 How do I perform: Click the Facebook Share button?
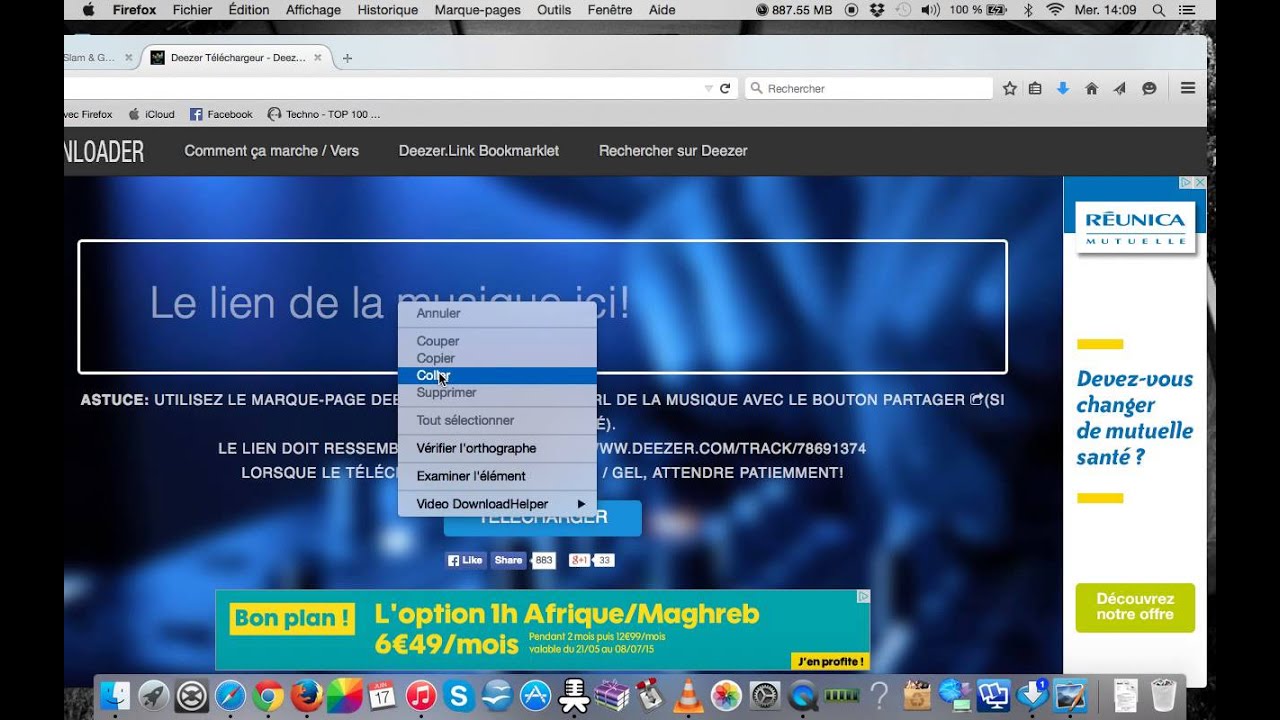pos(508,560)
